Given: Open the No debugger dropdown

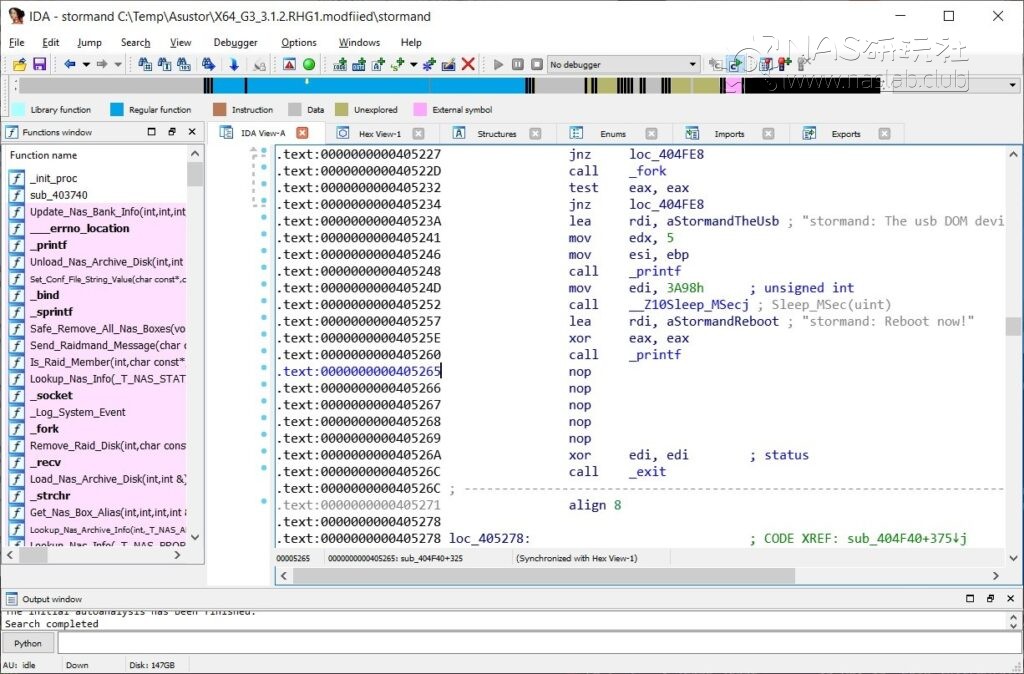Looking at the screenshot, I should [x=692, y=64].
